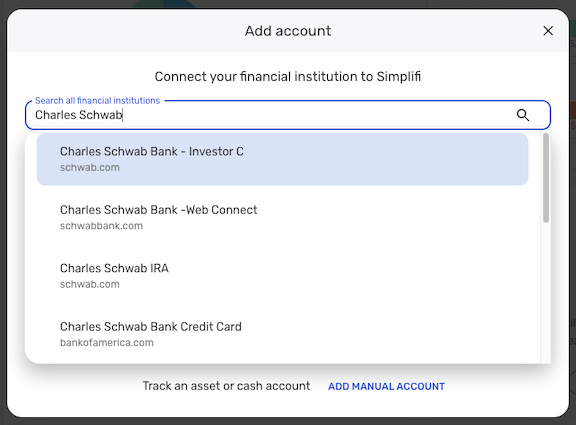
Task: Choose Charles Schwab Bank -Web Connect result
Action: point(282,217)
